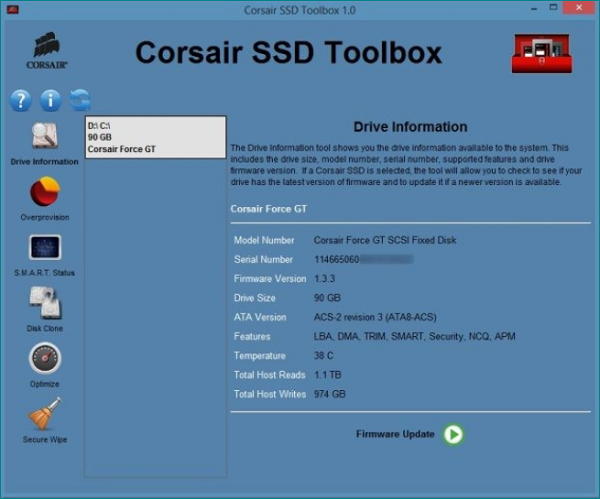Open the S.M.A.R.T. Status monitor icon

[x=45, y=247]
